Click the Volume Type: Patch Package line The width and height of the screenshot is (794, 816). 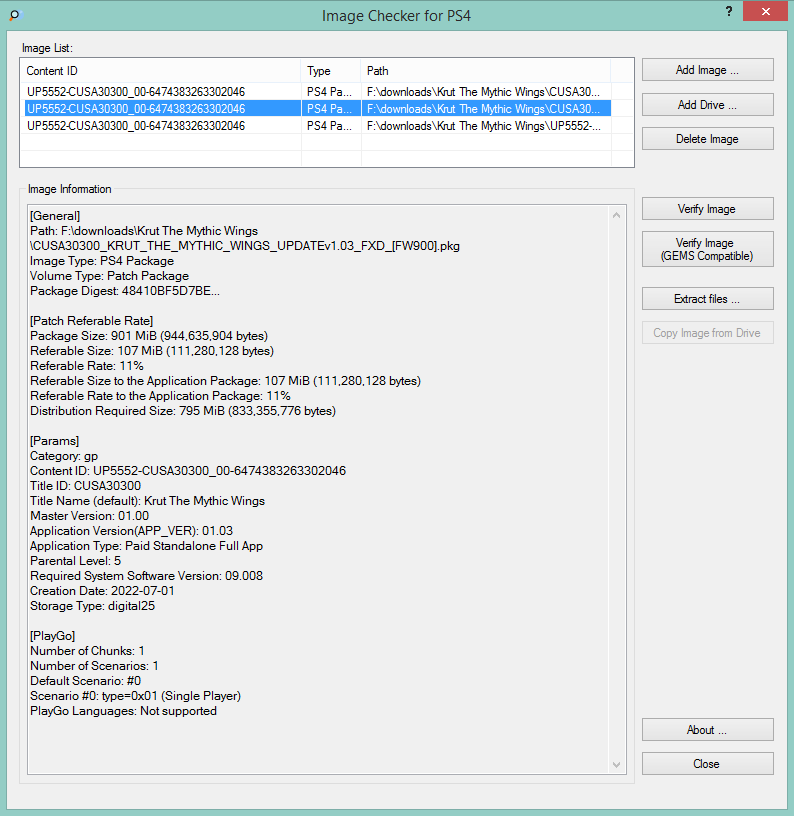pos(109,276)
